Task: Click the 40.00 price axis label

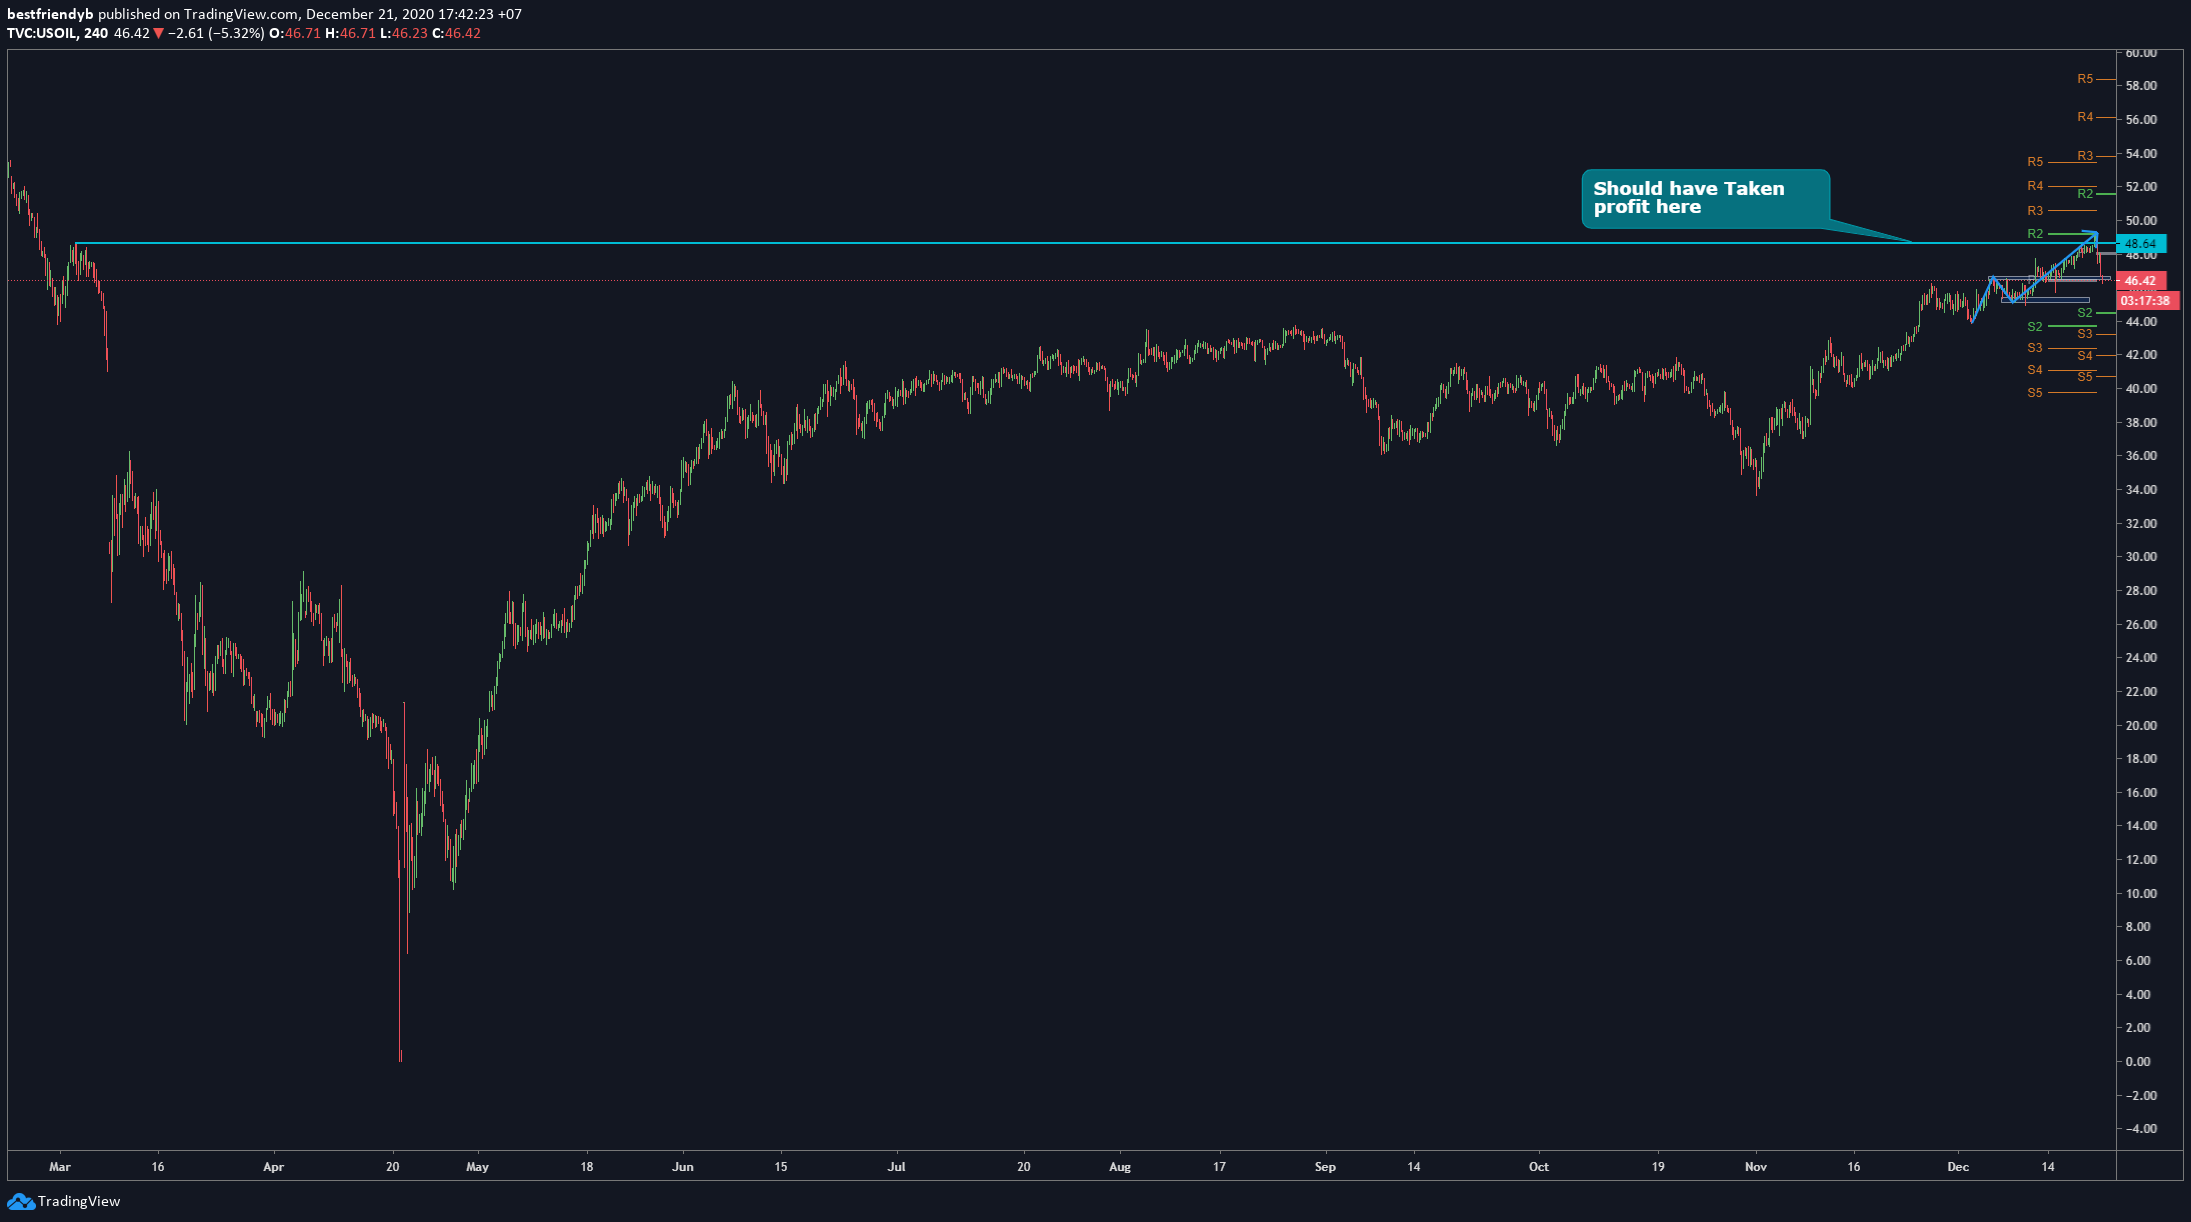Action: point(2141,389)
